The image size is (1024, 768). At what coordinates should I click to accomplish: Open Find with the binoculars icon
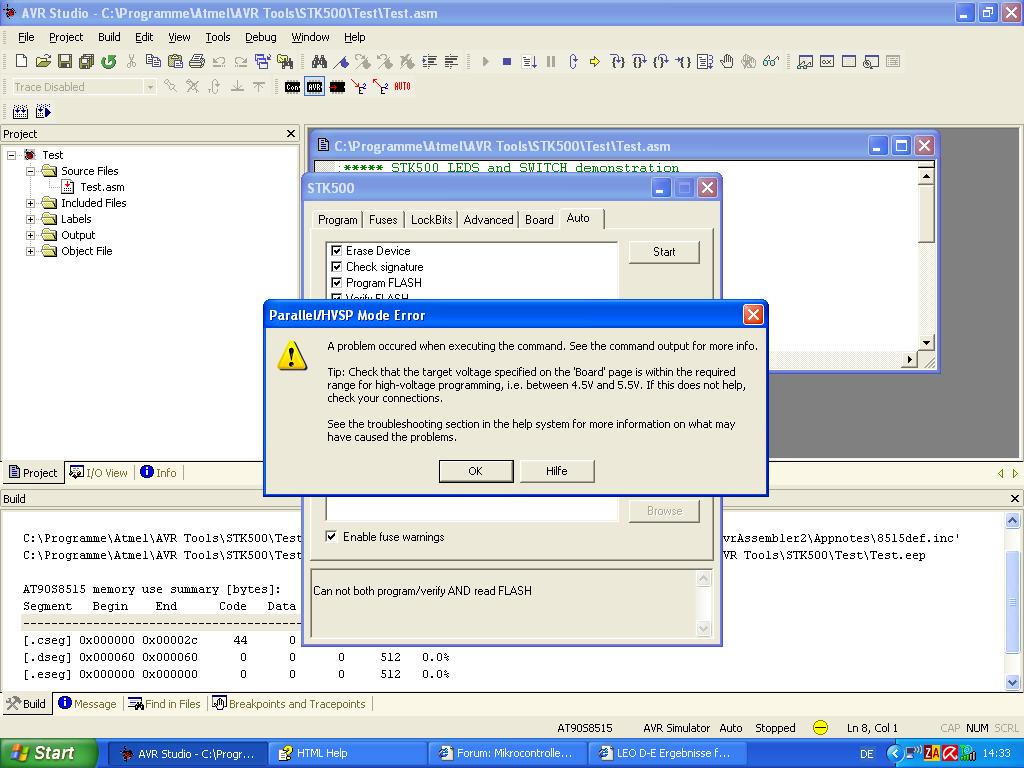(319, 61)
